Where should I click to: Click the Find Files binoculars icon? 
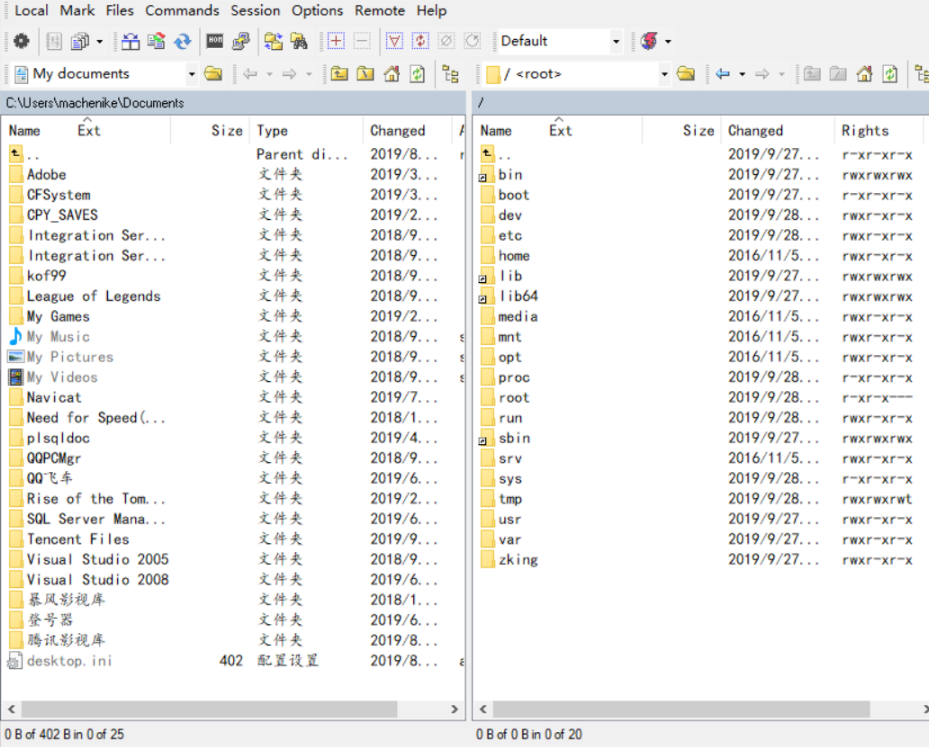tap(299, 41)
